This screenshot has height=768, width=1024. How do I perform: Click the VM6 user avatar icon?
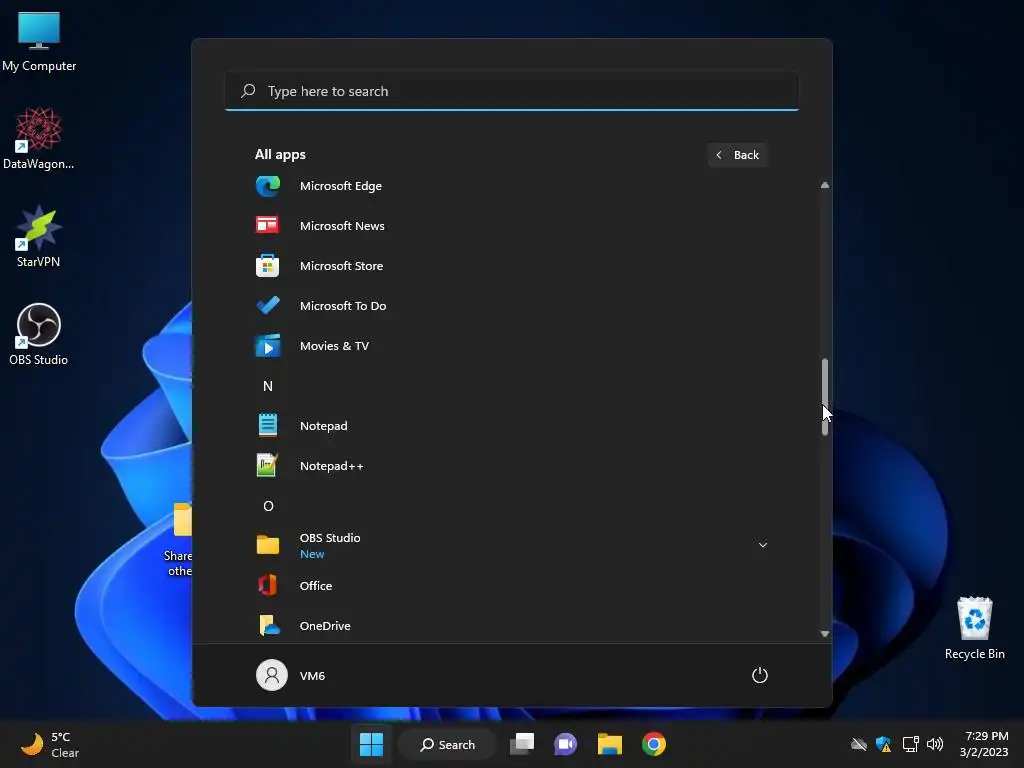click(272, 675)
